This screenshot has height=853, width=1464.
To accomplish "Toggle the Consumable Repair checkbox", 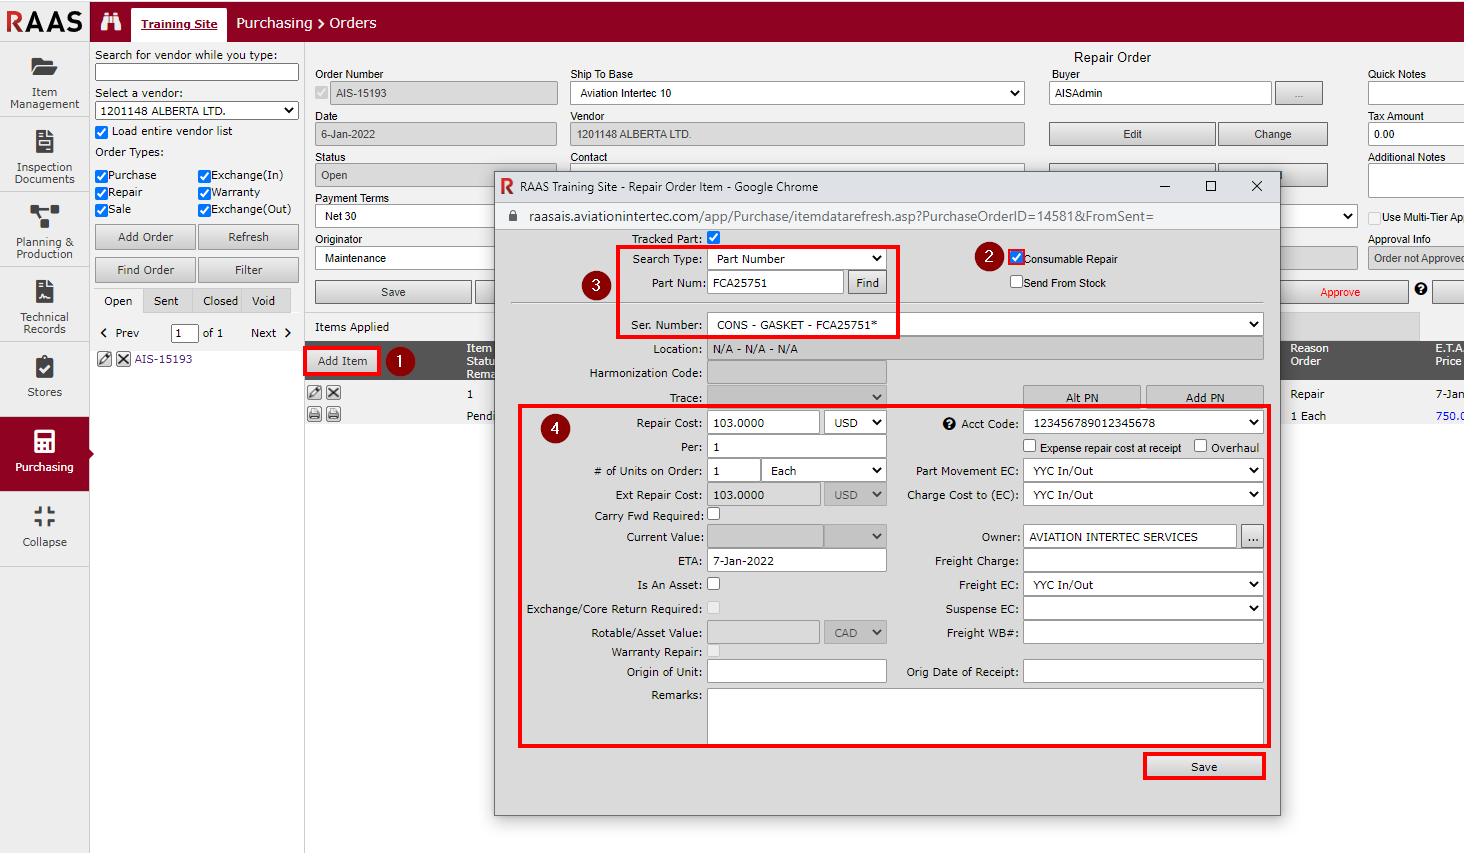I will (1016, 258).
